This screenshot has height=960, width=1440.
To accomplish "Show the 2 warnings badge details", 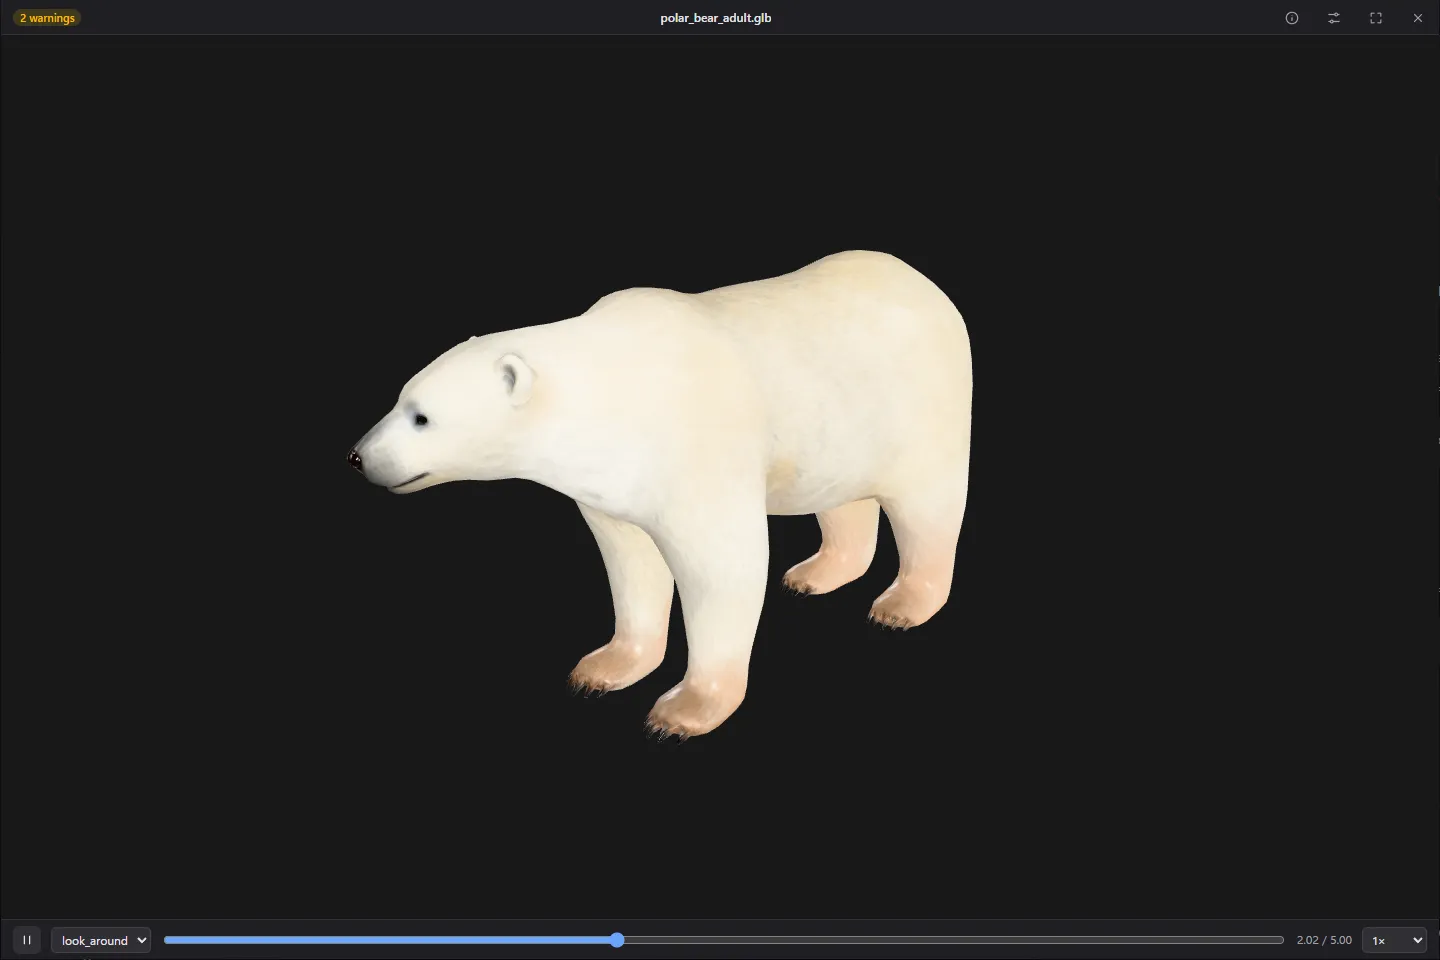I will coord(47,18).
